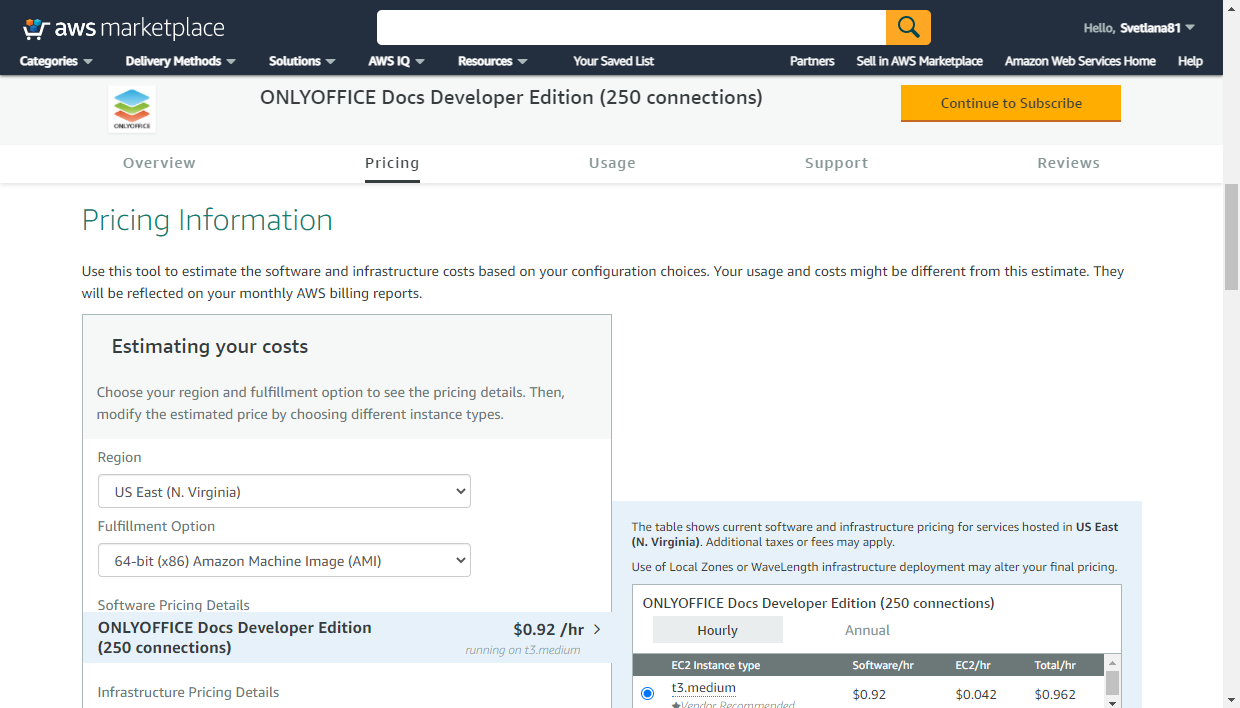Click Sell in AWS Marketplace link
This screenshot has height=708, width=1240.
(919, 61)
